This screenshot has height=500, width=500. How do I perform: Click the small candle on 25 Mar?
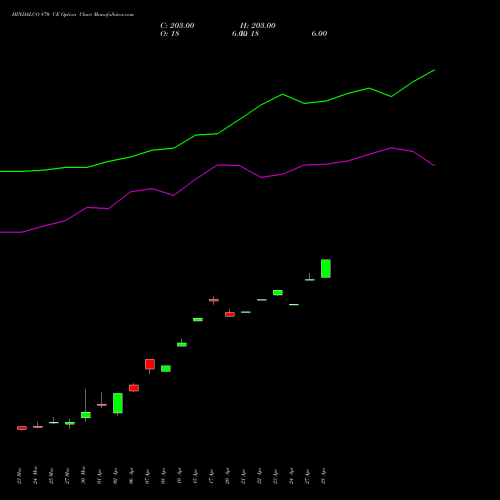[54, 422]
